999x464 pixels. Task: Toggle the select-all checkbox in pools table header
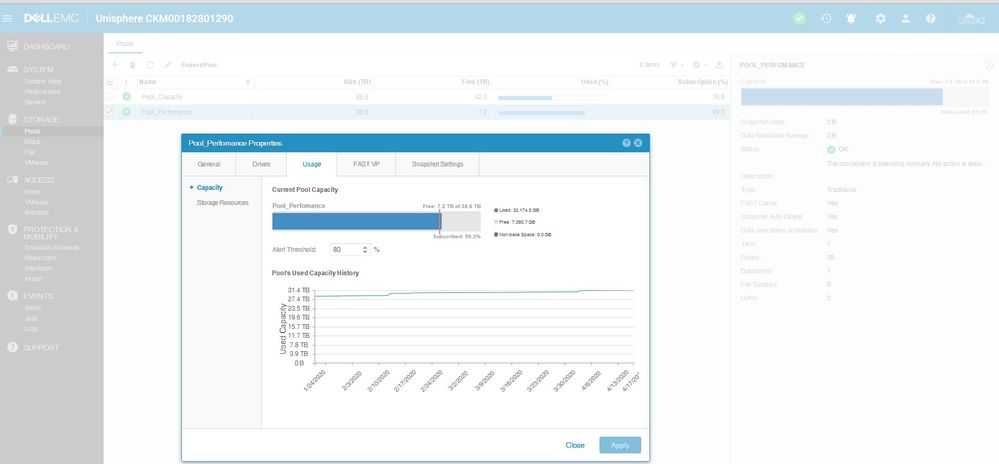coord(110,82)
